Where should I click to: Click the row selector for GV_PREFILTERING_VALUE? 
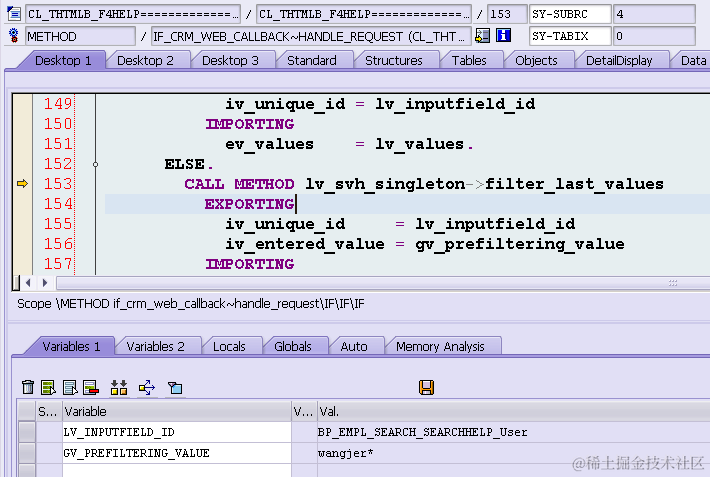[27, 453]
